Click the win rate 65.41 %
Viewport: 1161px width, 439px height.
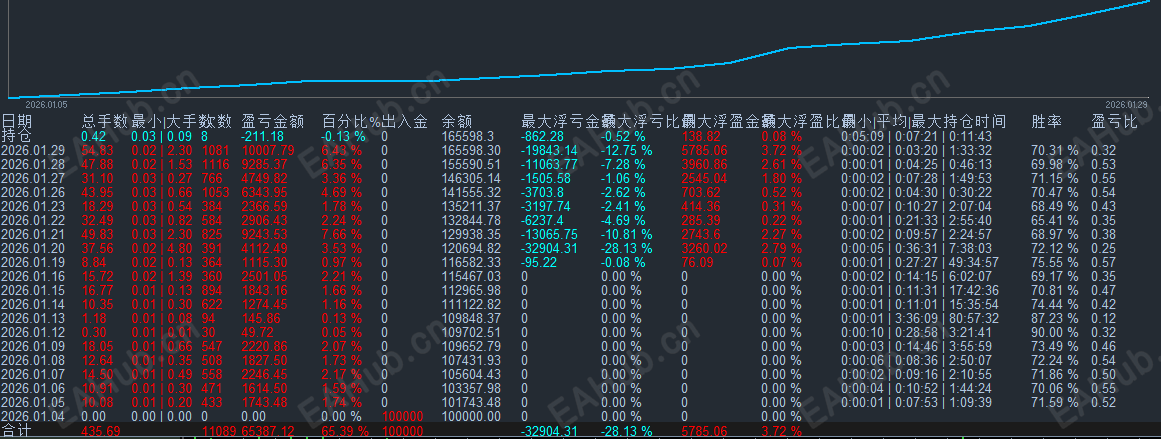pos(1055,221)
